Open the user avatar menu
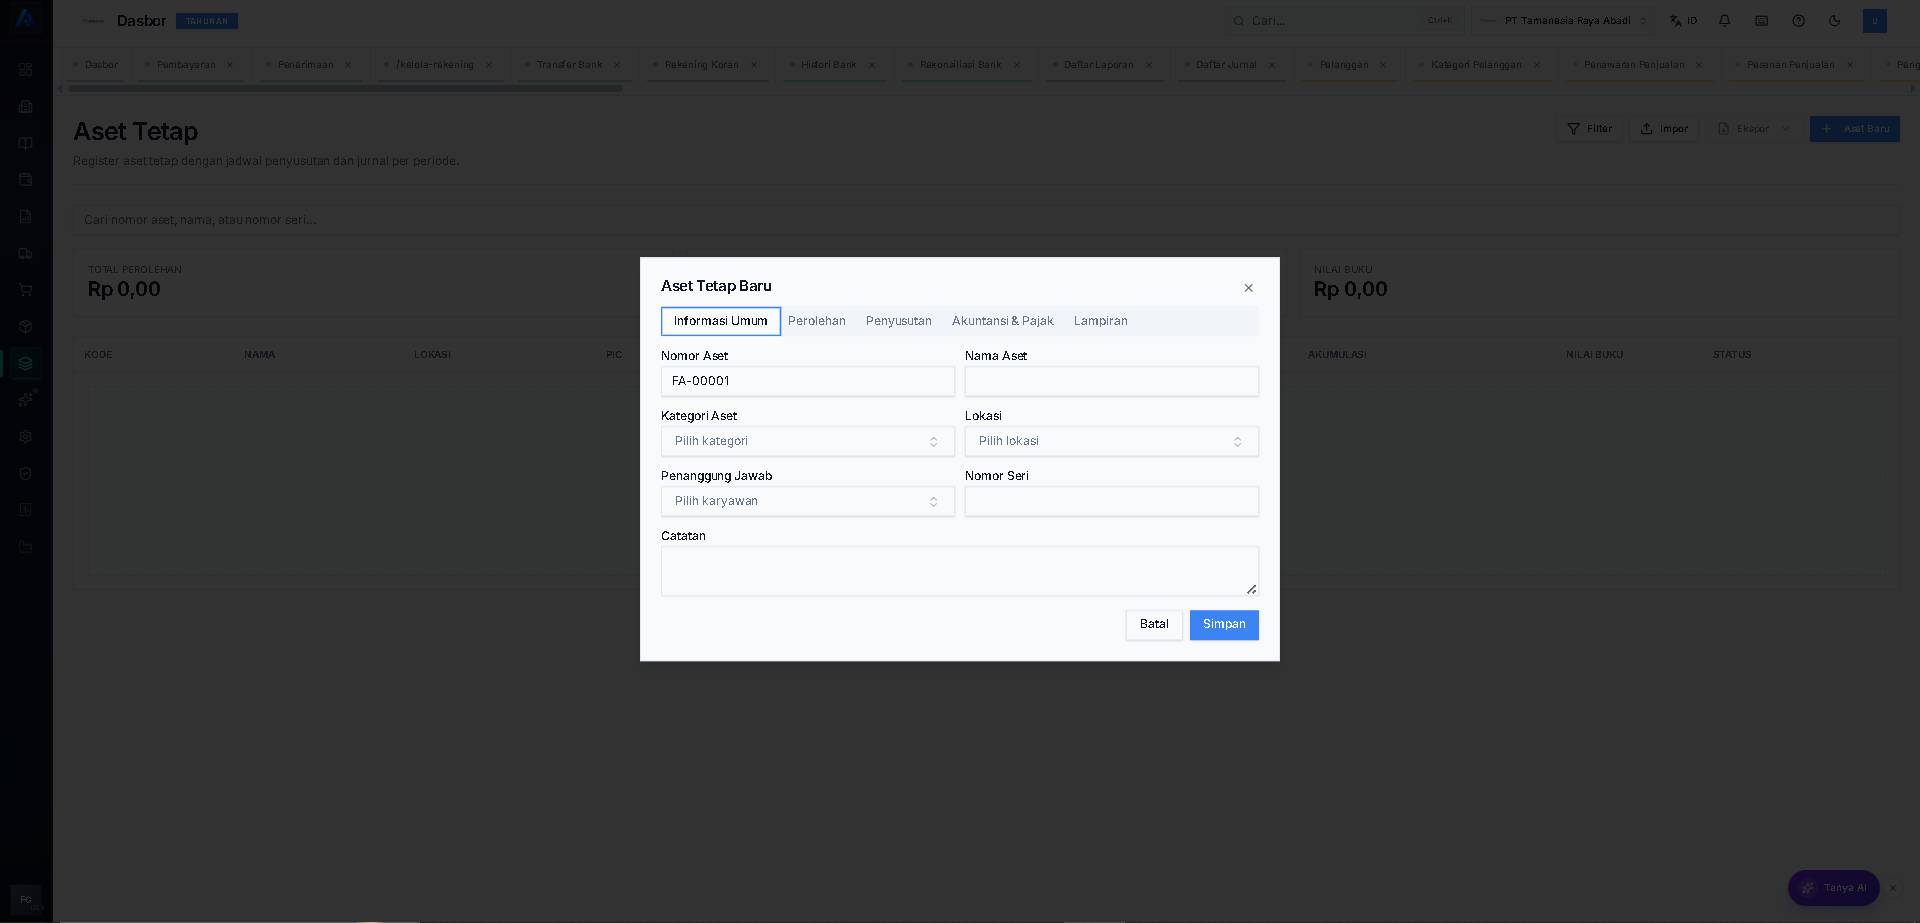1920x923 pixels. click(1875, 21)
